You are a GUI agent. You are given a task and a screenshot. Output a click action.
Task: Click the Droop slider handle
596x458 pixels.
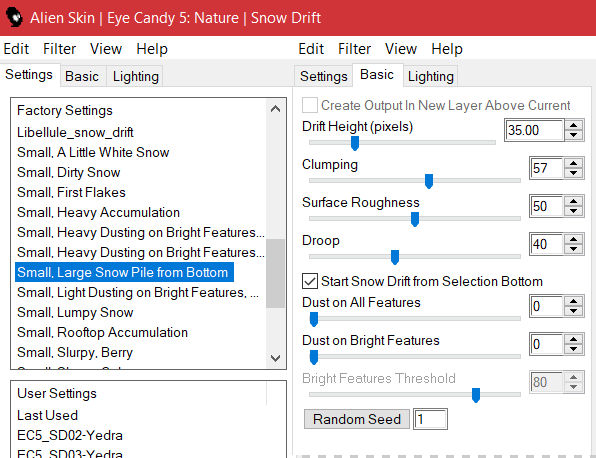click(395, 257)
